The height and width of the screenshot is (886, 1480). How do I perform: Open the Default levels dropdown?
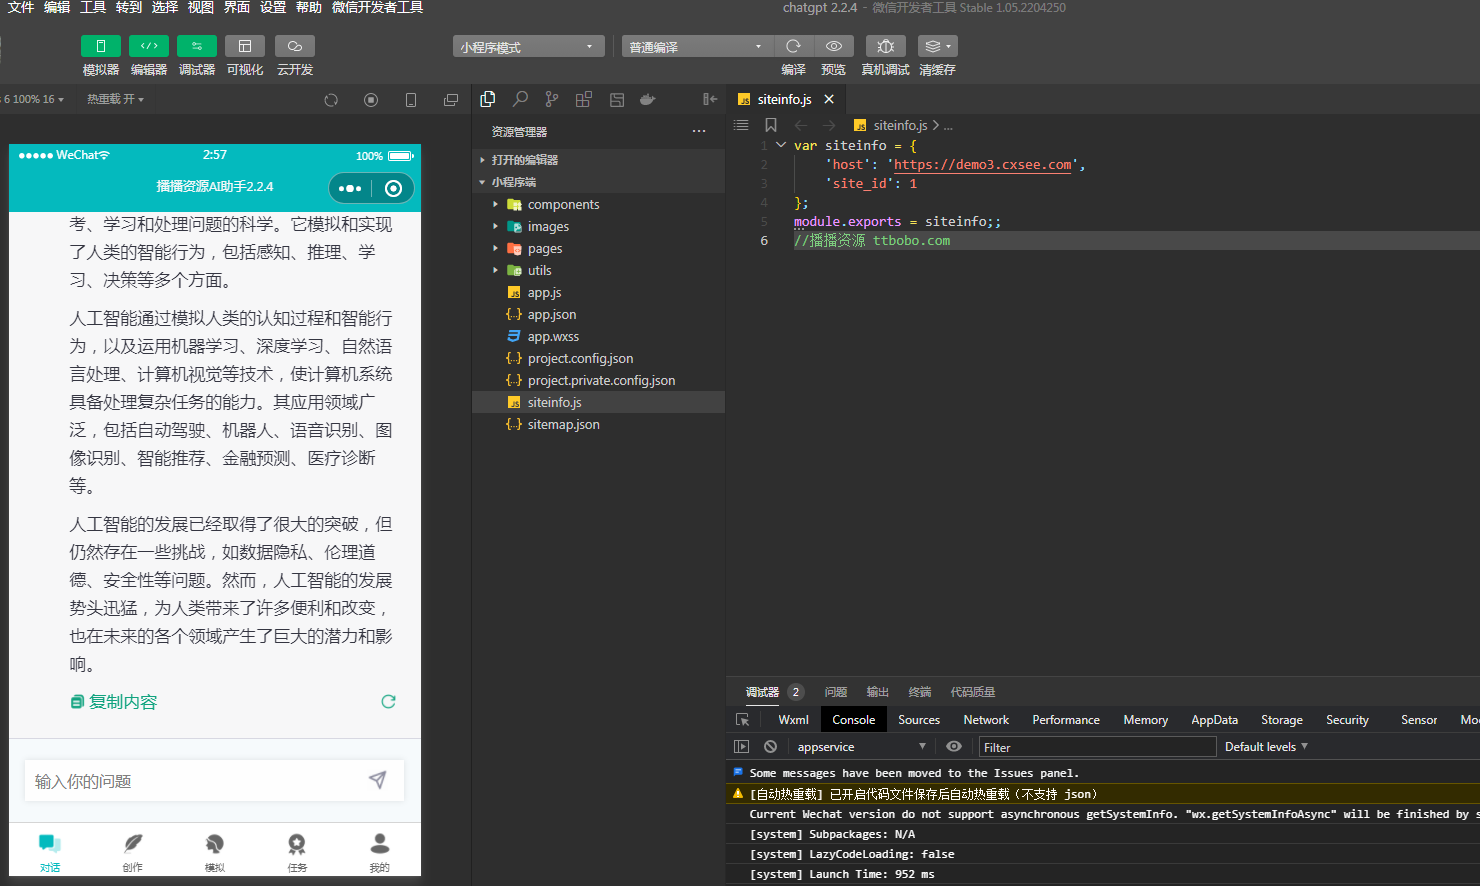[1266, 747]
